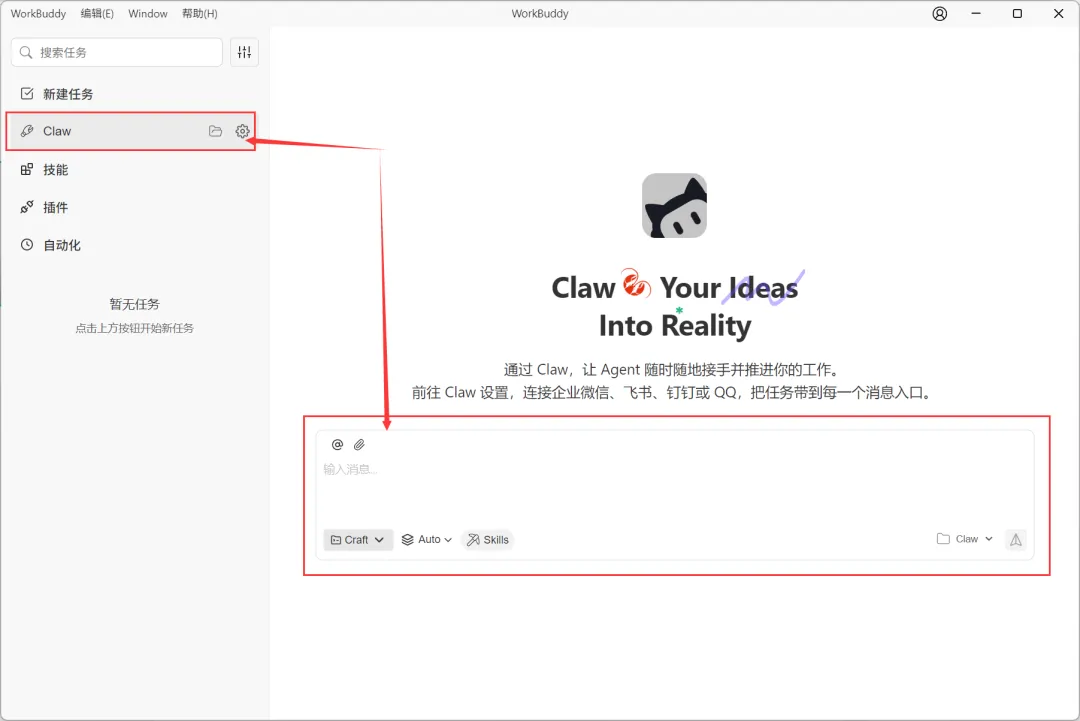
Task: Maximize the WorkBuddy window
Action: point(1017,14)
